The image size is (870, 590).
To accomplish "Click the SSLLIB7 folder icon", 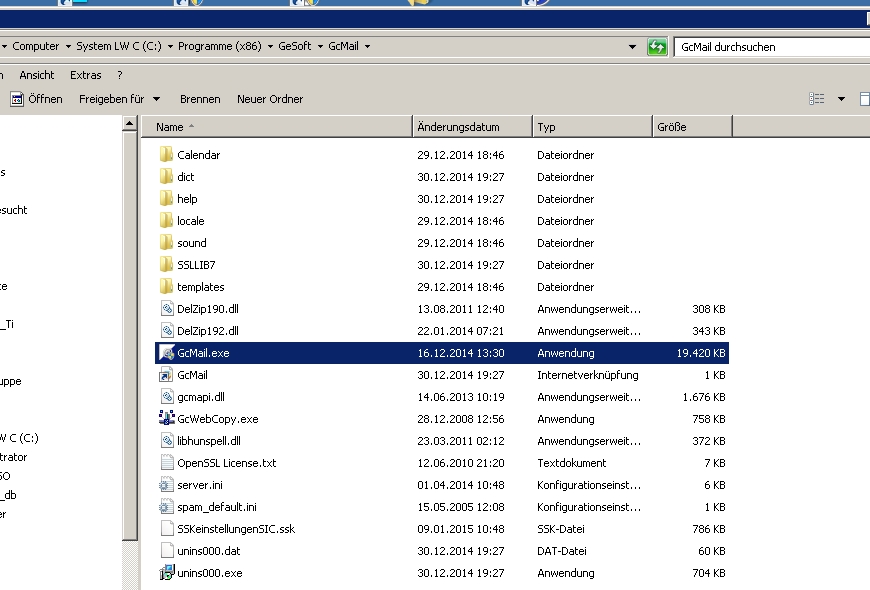I will pyautogui.click(x=166, y=265).
